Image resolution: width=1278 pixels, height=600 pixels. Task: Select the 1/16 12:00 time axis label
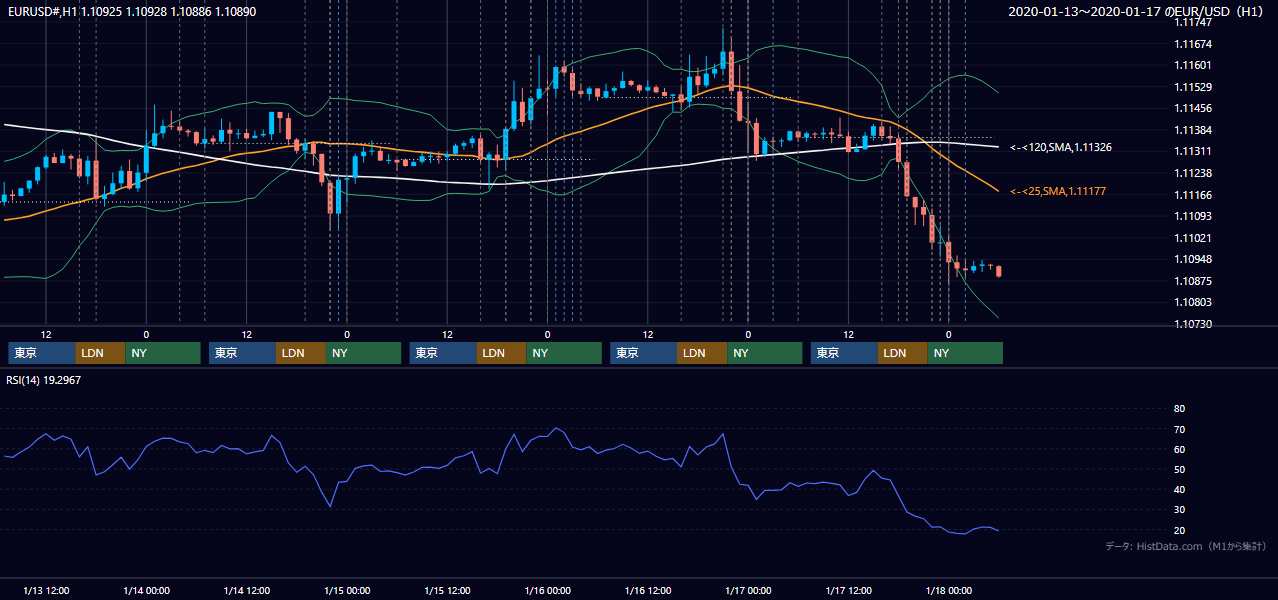[x=648, y=591]
